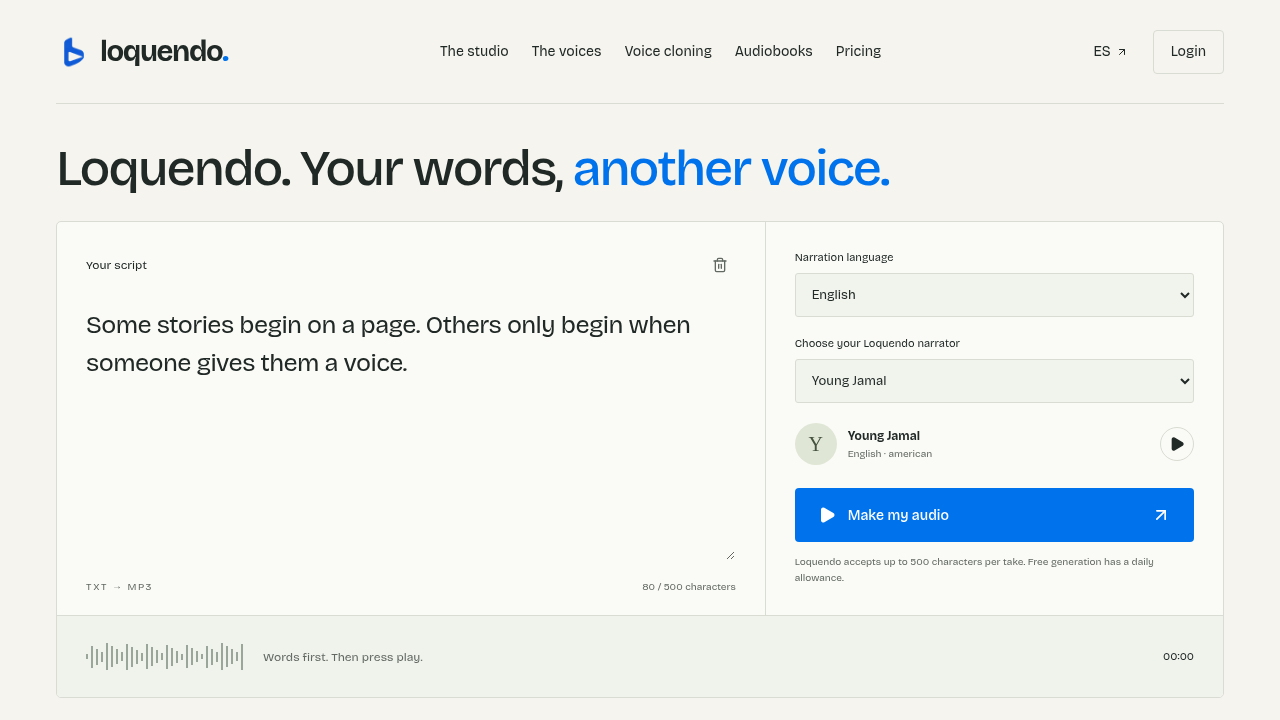Open the Loquendo narrator dropdown
The width and height of the screenshot is (1280, 720).
[994, 381]
